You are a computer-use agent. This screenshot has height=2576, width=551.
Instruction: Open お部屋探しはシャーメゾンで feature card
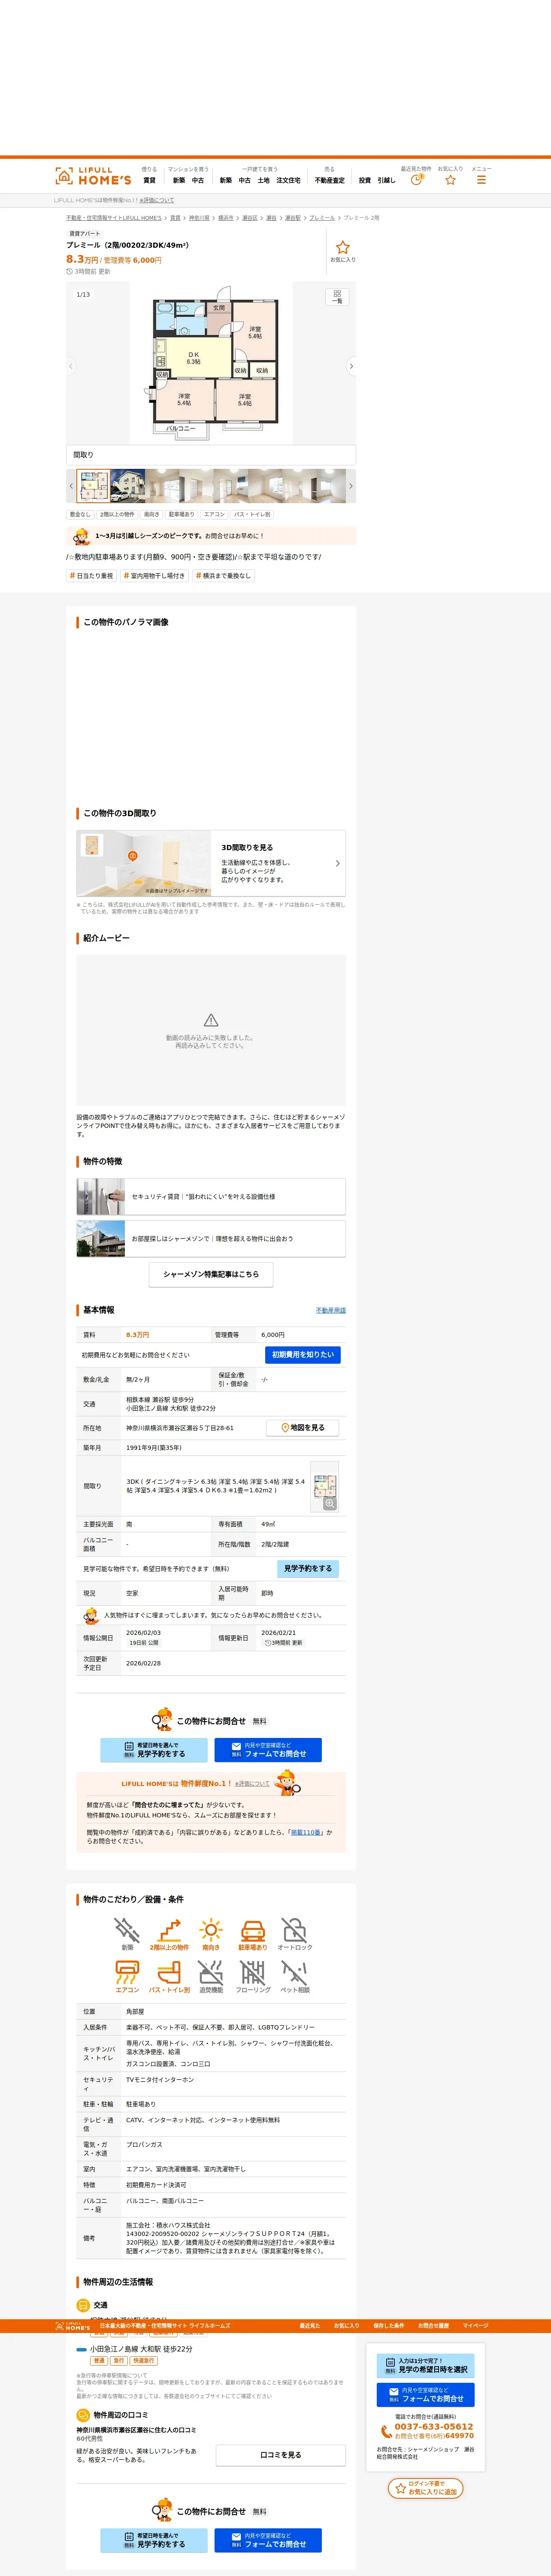pyautogui.click(x=211, y=1238)
